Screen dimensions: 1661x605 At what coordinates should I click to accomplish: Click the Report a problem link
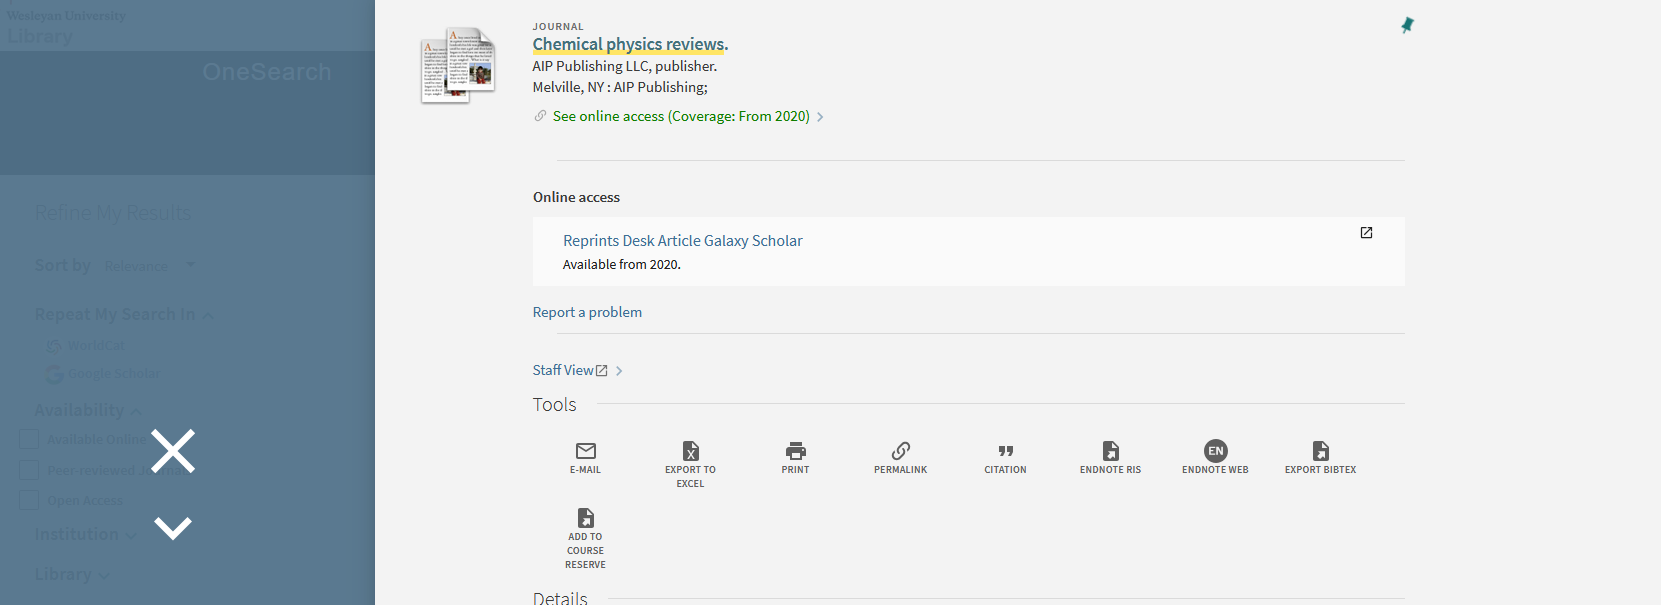tap(587, 312)
